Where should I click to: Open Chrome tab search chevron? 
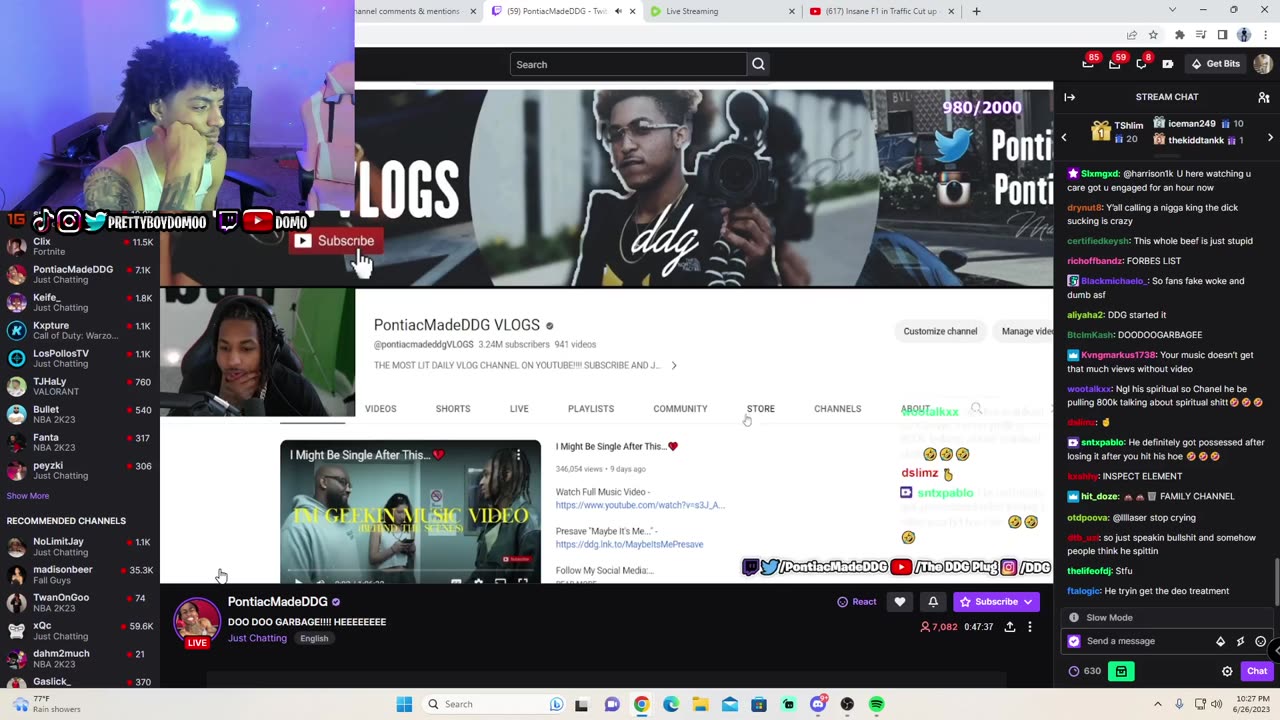tap(1174, 10)
